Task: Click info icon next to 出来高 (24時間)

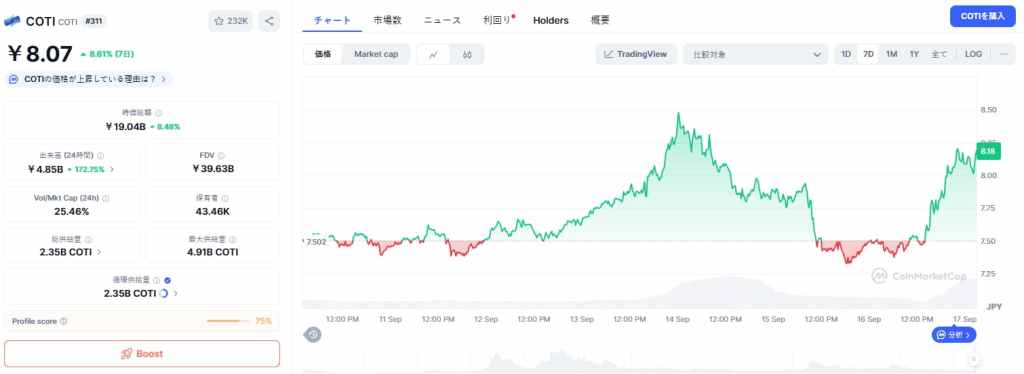Action: pyautogui.click(x=101, y=156)
